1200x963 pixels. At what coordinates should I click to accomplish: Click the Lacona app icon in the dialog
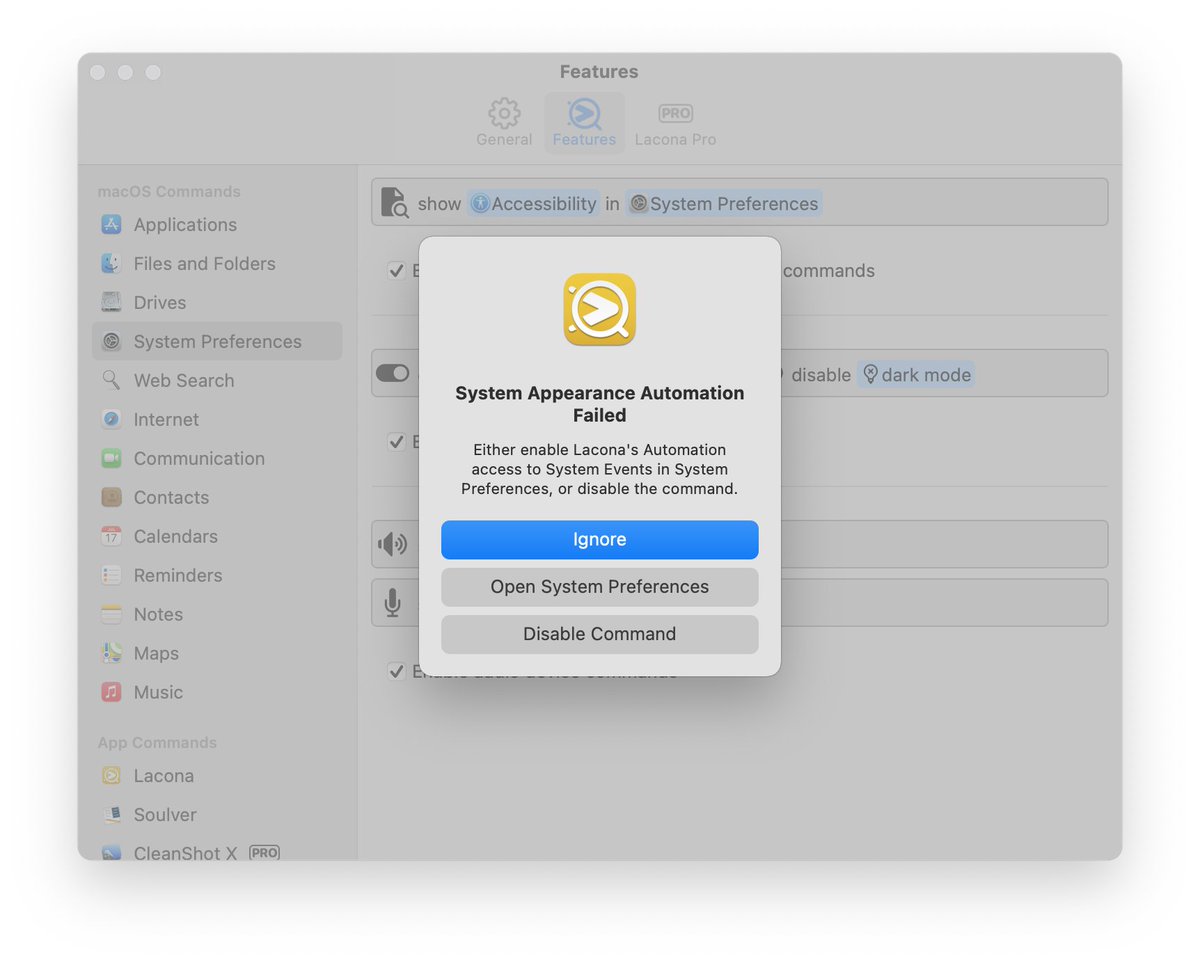[x=599, y=309]
